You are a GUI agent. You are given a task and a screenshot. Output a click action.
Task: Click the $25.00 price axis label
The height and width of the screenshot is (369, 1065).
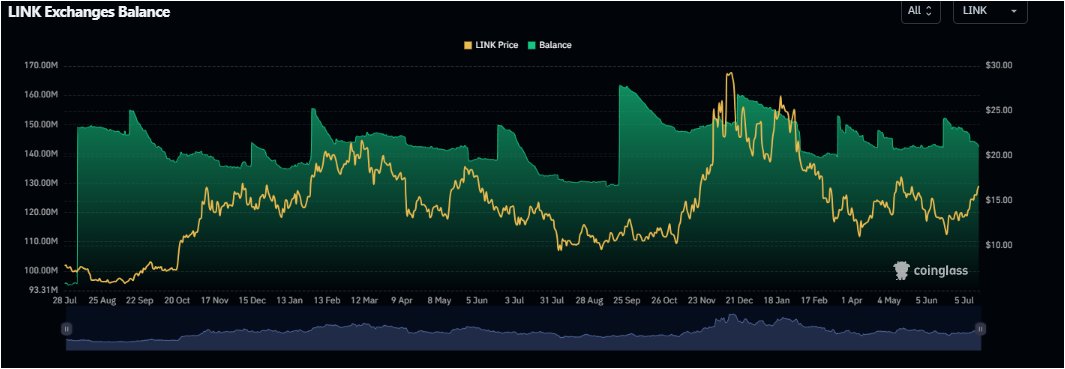coord(998,111)
